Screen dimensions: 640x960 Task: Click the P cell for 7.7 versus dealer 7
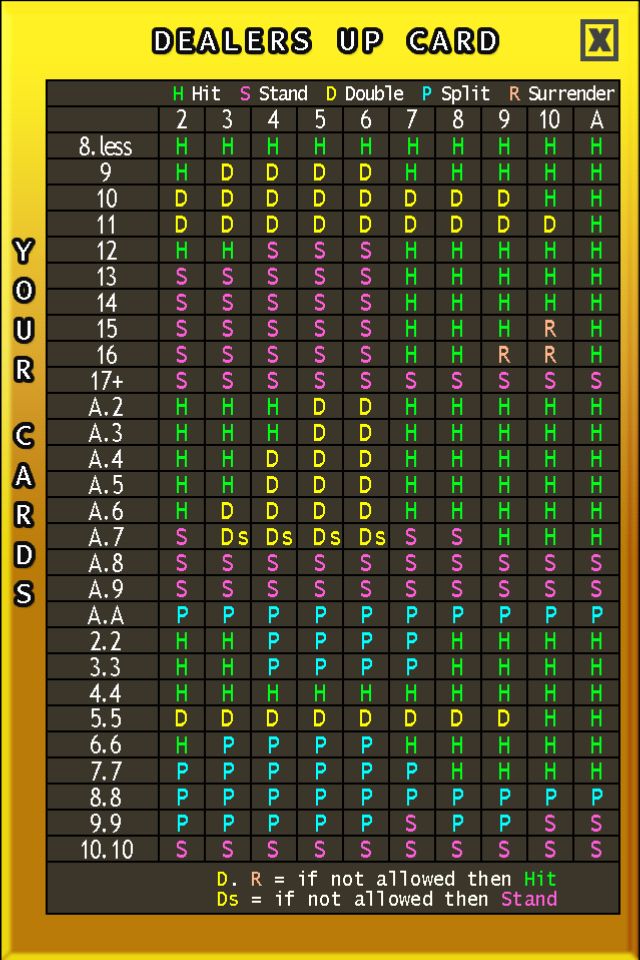pyautogui.click(x=412, y=771)
